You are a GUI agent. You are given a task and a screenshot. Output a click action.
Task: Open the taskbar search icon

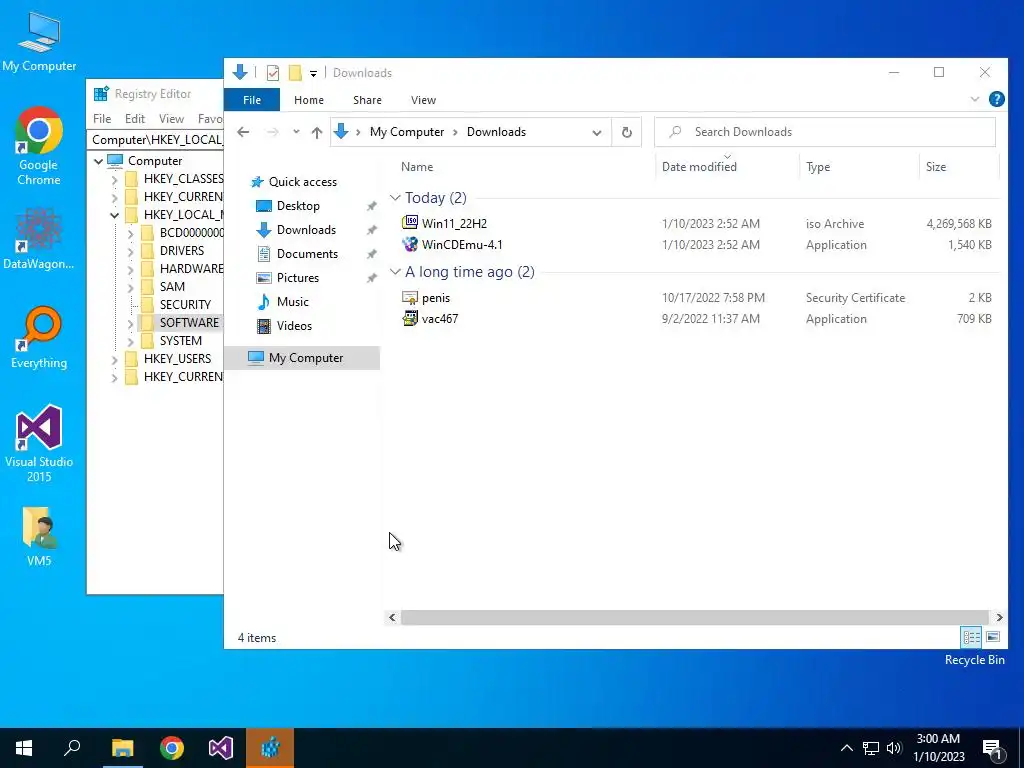tap(72, 748)
